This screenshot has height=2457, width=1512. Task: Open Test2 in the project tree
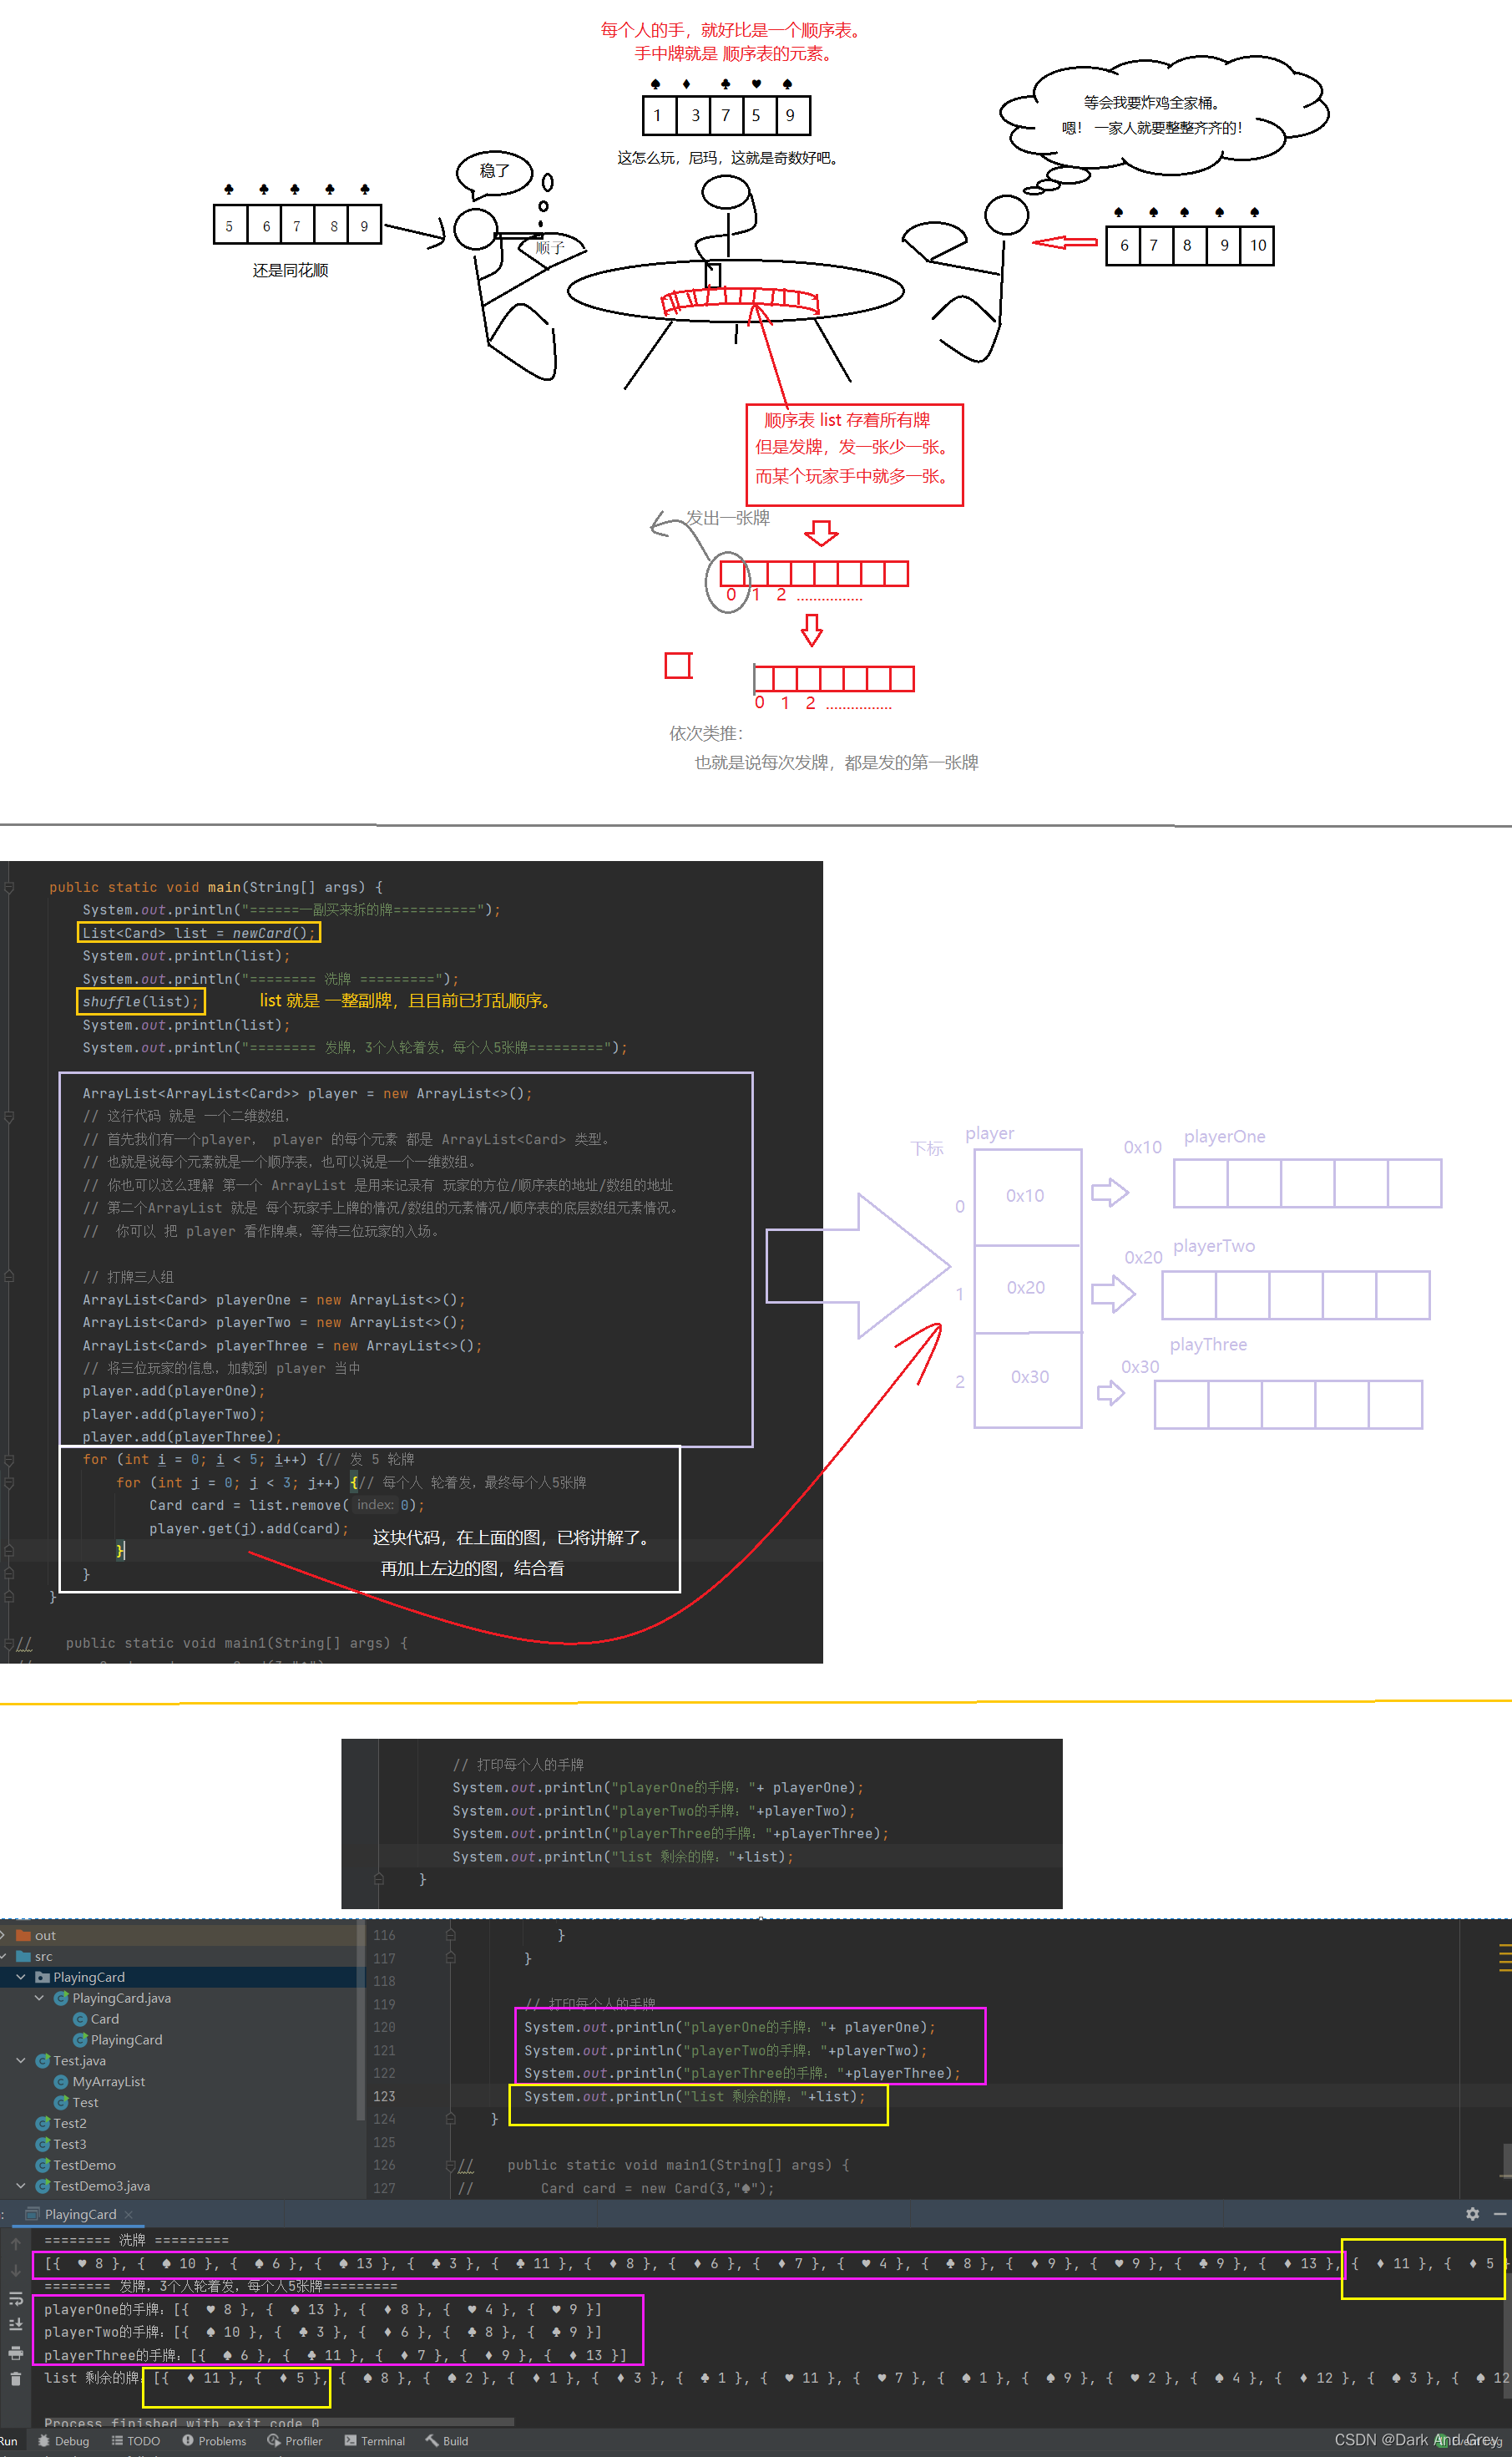tap(61, 2123)
